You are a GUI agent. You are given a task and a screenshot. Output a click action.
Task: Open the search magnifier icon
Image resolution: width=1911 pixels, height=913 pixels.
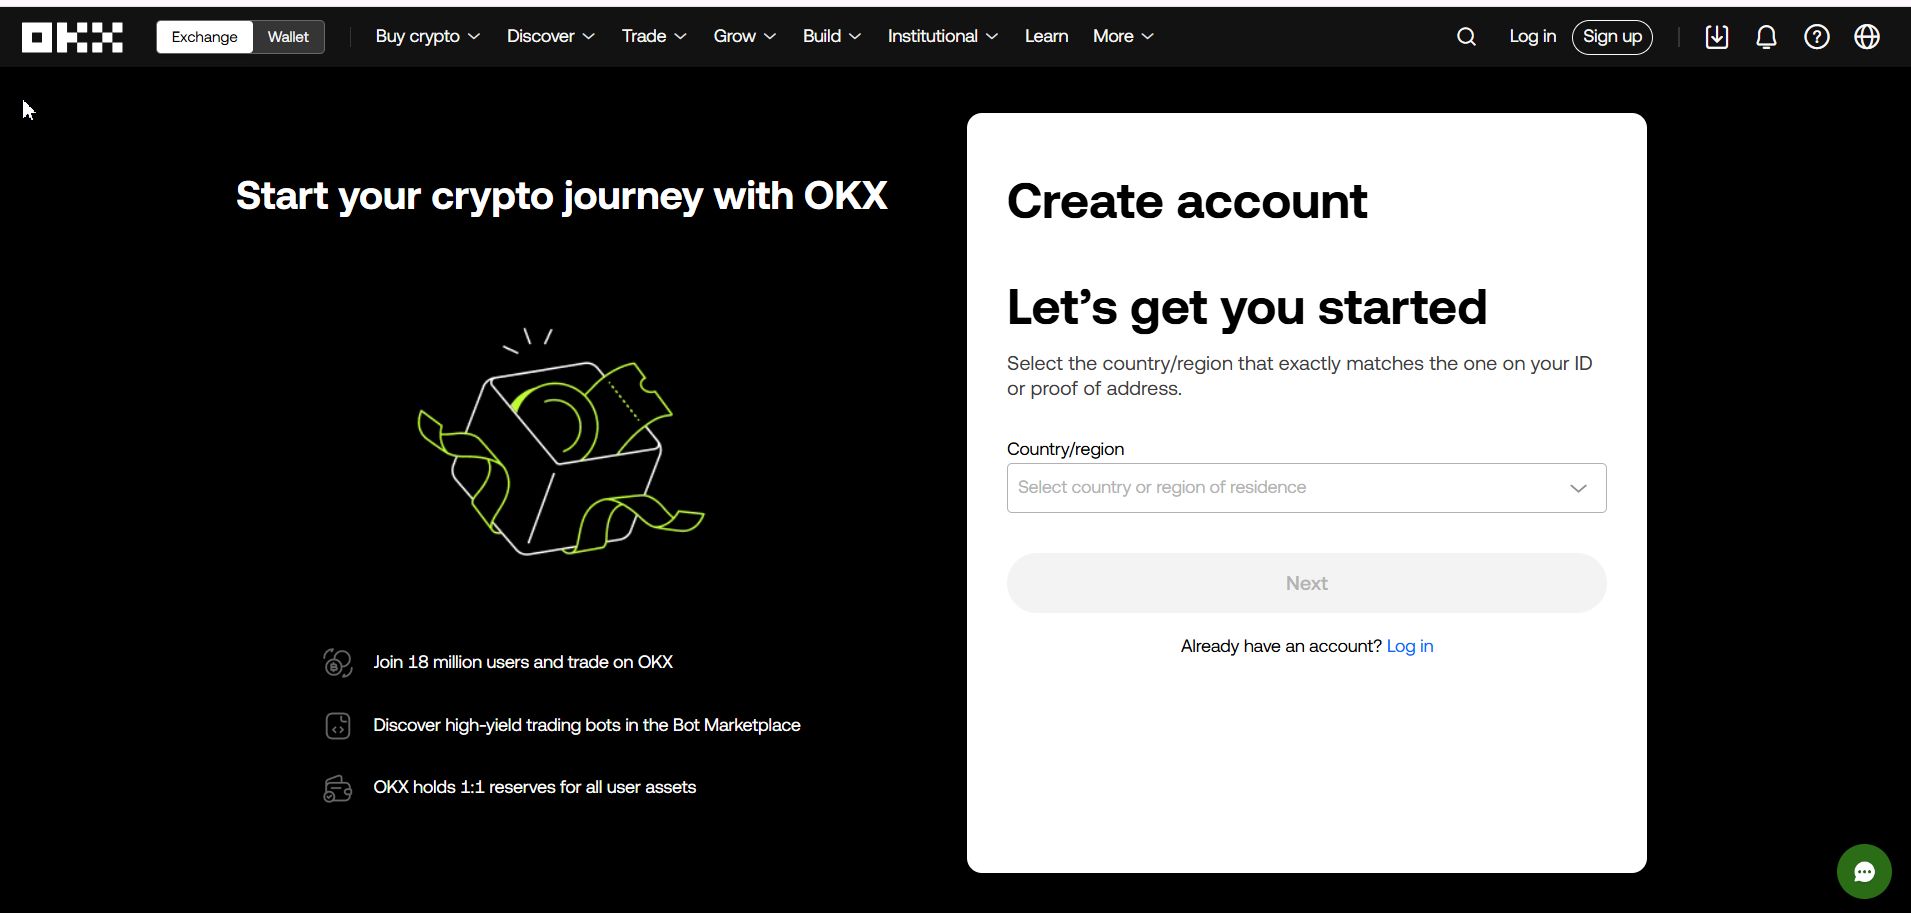[1466, 37]
